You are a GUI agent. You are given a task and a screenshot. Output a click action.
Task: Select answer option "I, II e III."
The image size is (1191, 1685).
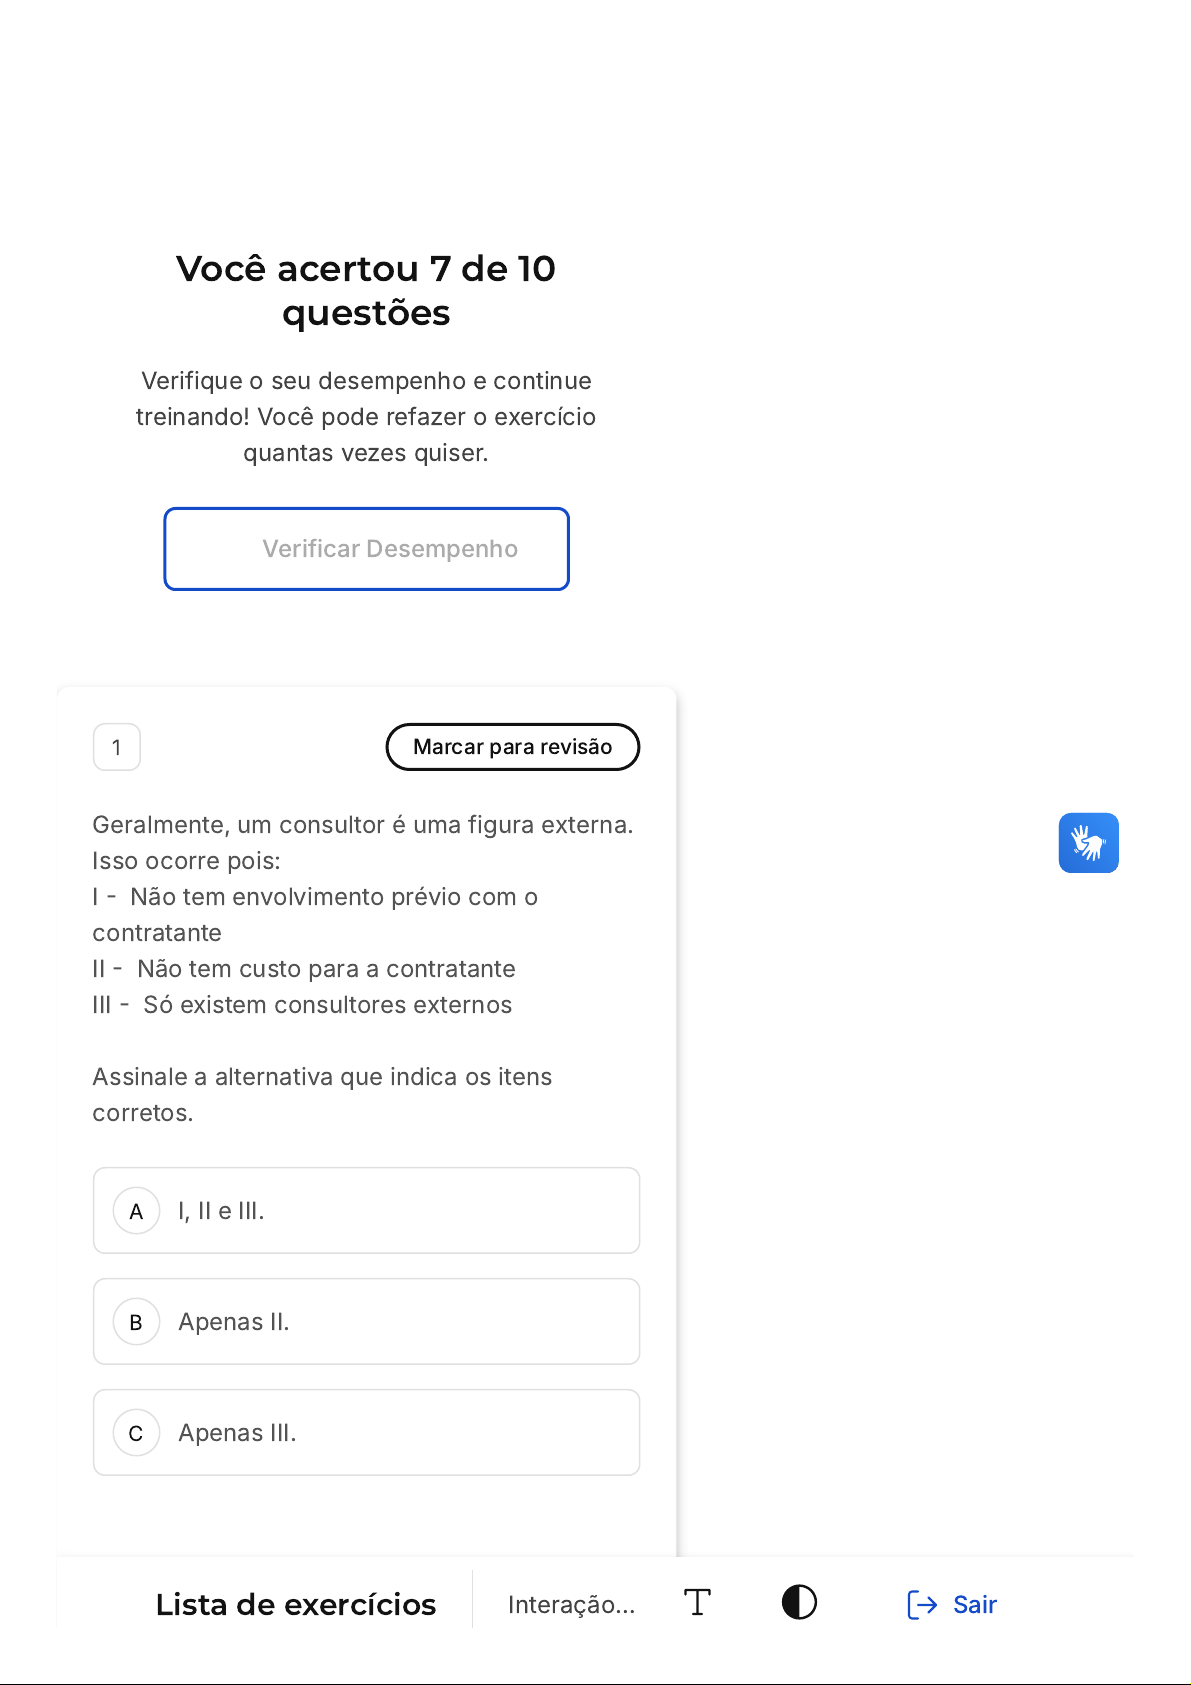pyautogui.click(x=366, y=1211)
